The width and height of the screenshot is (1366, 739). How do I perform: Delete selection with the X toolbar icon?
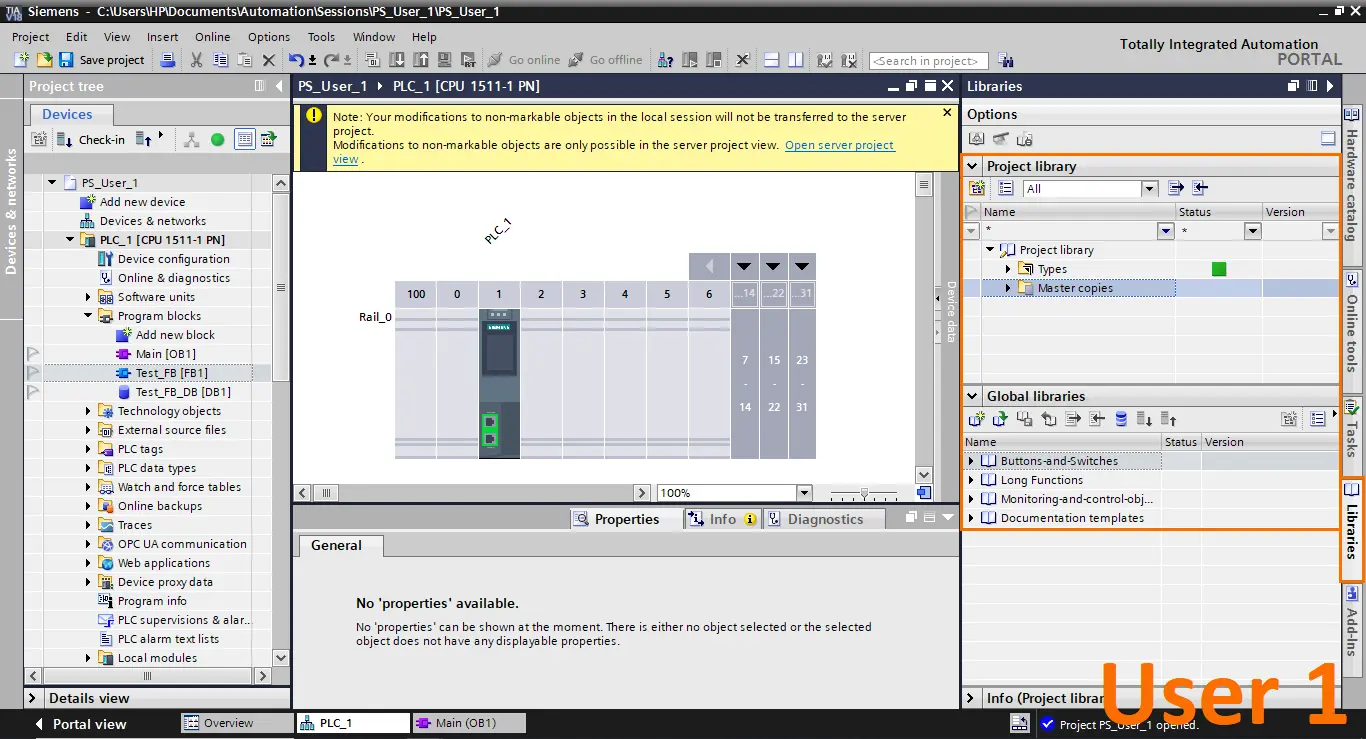[x=268, y=60]
